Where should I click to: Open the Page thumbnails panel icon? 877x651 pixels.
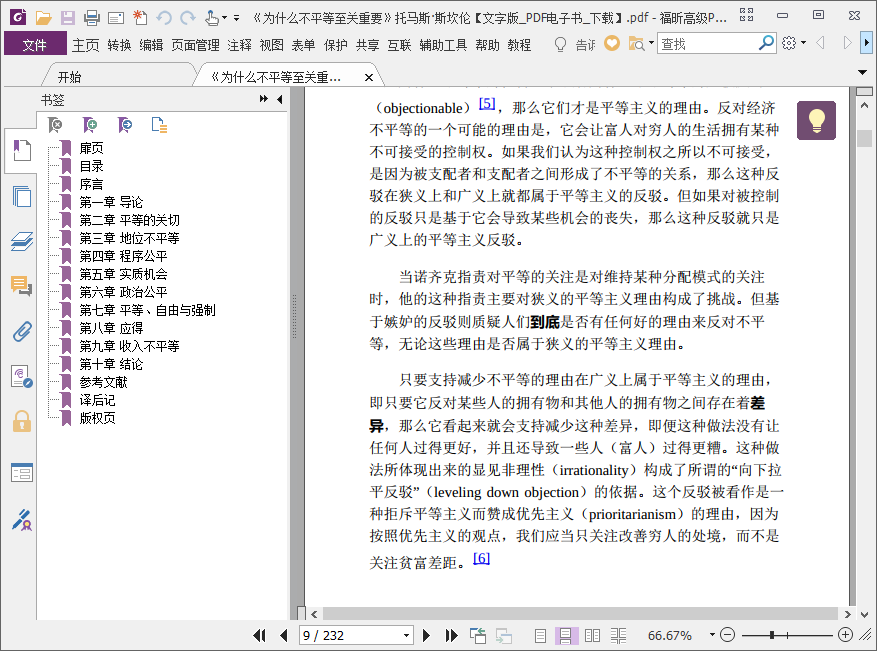(22, 196)
